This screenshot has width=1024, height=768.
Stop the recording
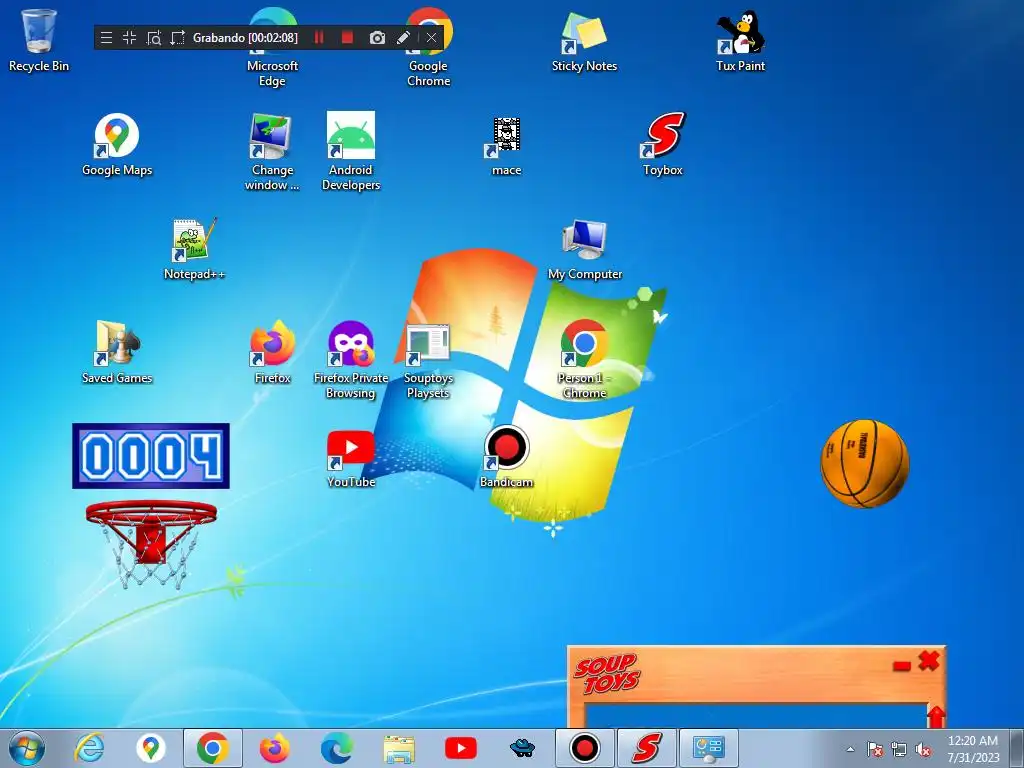coord(347,38)
